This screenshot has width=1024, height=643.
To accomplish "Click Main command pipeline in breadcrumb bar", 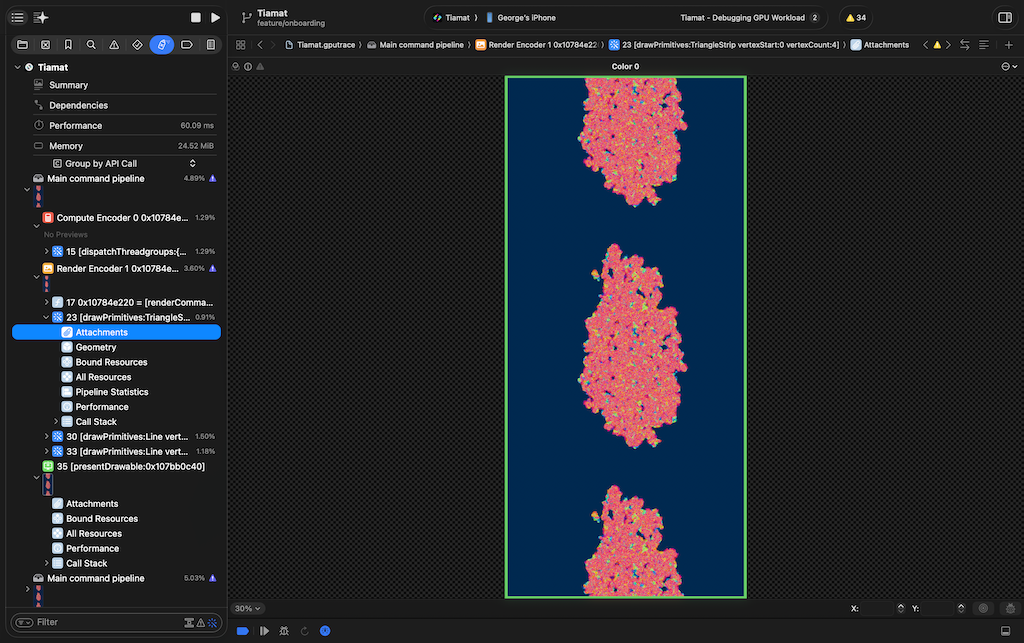I will [x=420, y=45].
